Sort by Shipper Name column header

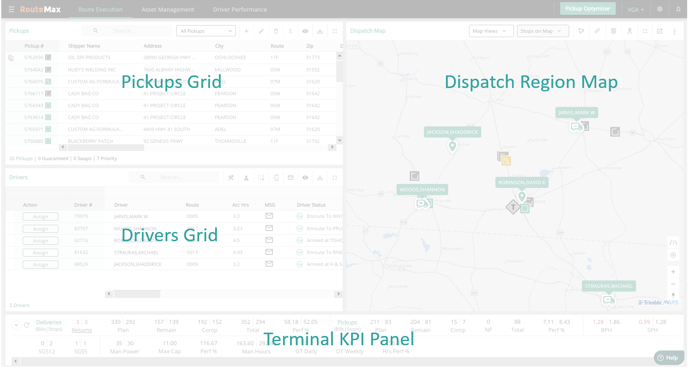pyautogui.click(x=84, y=46)
